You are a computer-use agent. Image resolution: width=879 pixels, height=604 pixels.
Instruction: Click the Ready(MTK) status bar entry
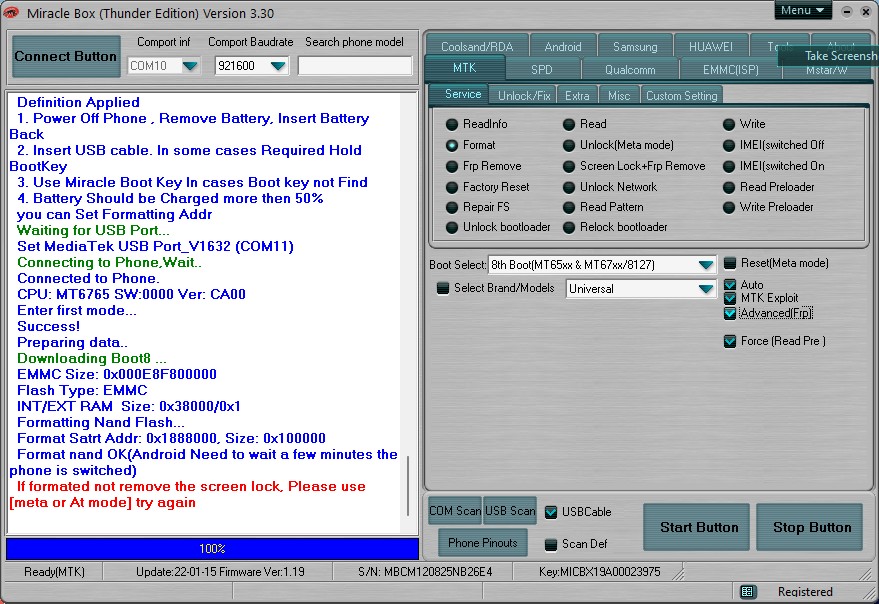click(x=54, y=572)
